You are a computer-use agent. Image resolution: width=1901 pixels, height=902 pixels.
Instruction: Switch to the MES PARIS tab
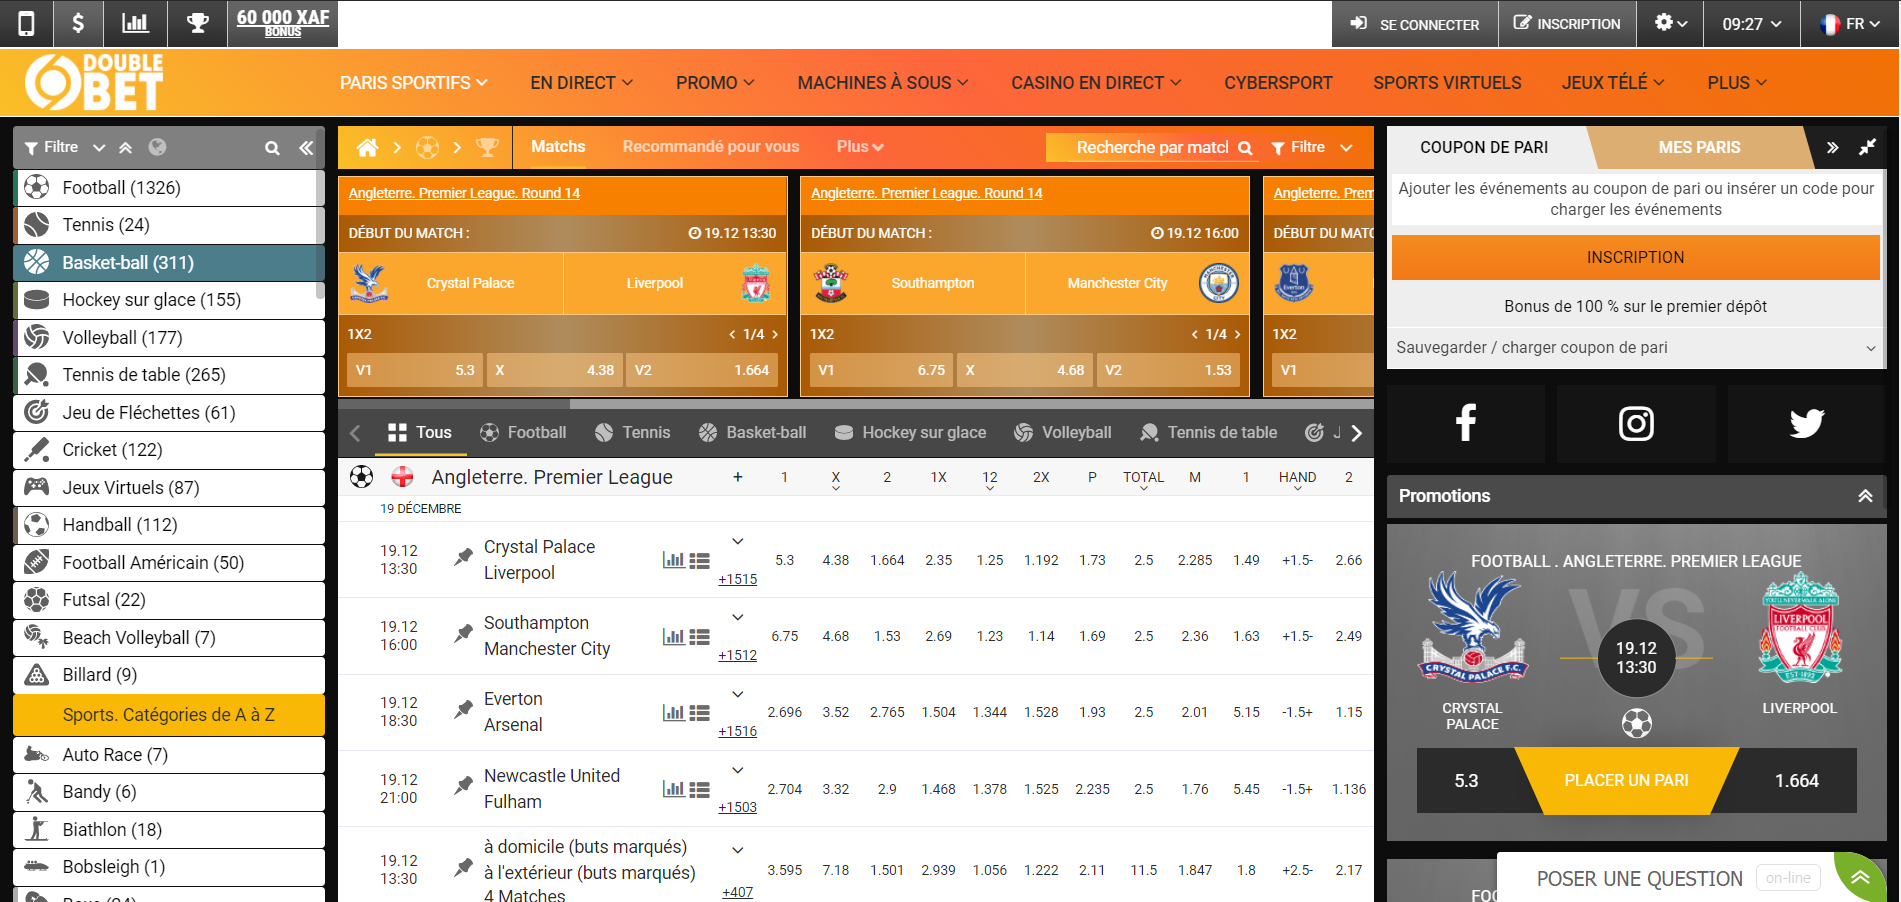click(x=1699, y=148)
